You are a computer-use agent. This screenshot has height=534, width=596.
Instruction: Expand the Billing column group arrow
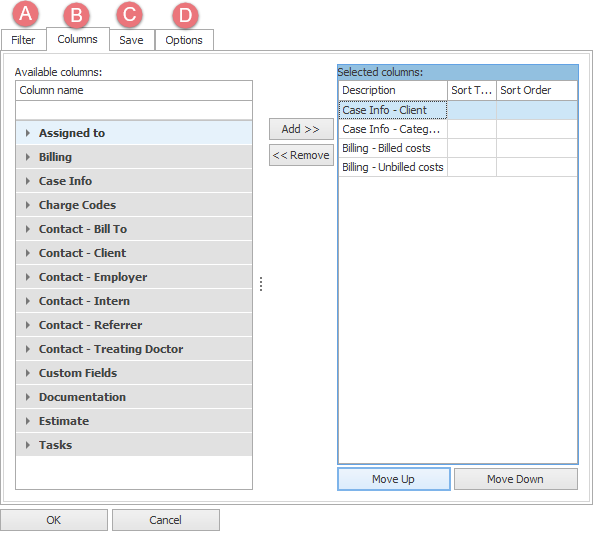point(28,157)
